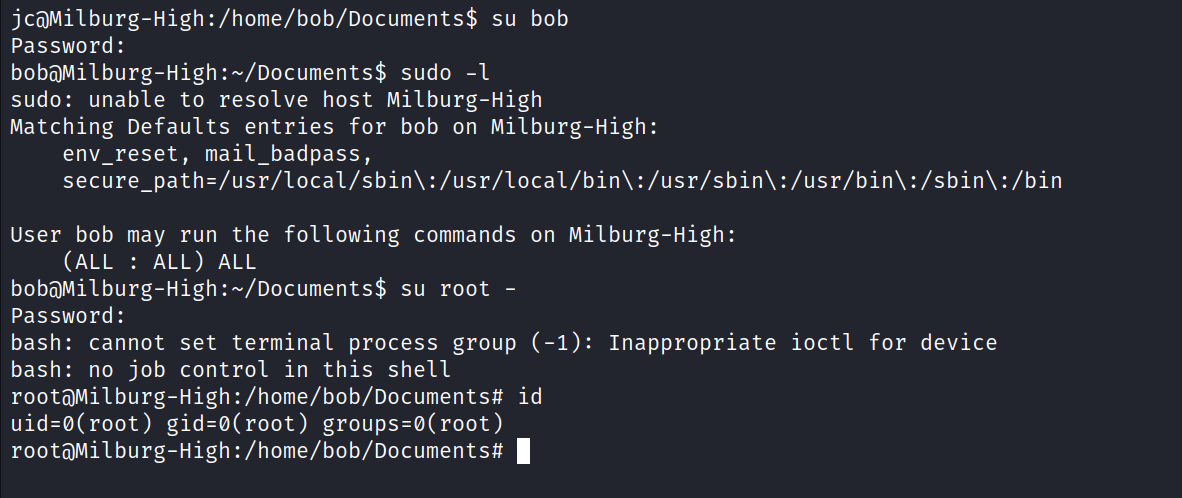Click the 'id' command after the root prompt
The width and height of the screenshot is (1182, 498).
[x=530, y=397]
